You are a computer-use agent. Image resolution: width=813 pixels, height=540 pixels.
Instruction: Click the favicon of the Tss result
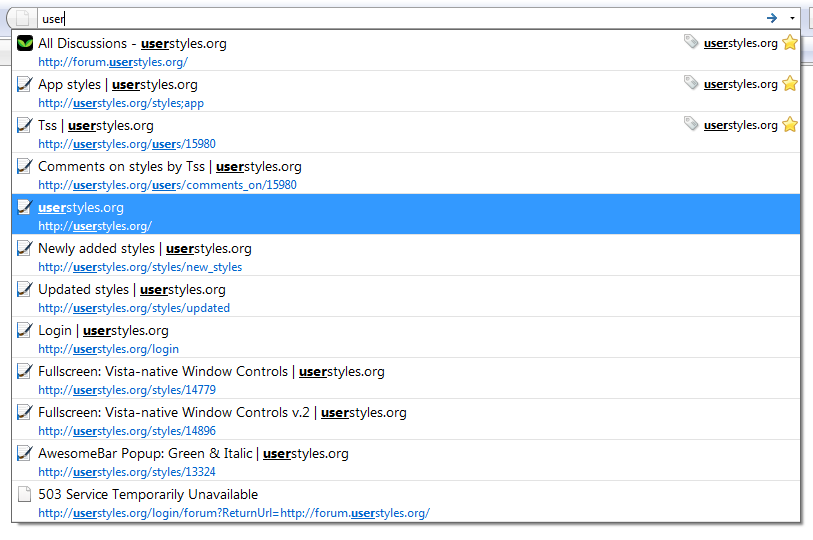tap(24, 125)
